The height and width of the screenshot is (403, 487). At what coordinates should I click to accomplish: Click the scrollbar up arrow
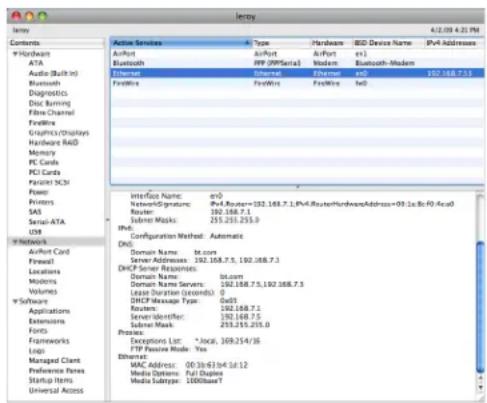tap(480, 378)
